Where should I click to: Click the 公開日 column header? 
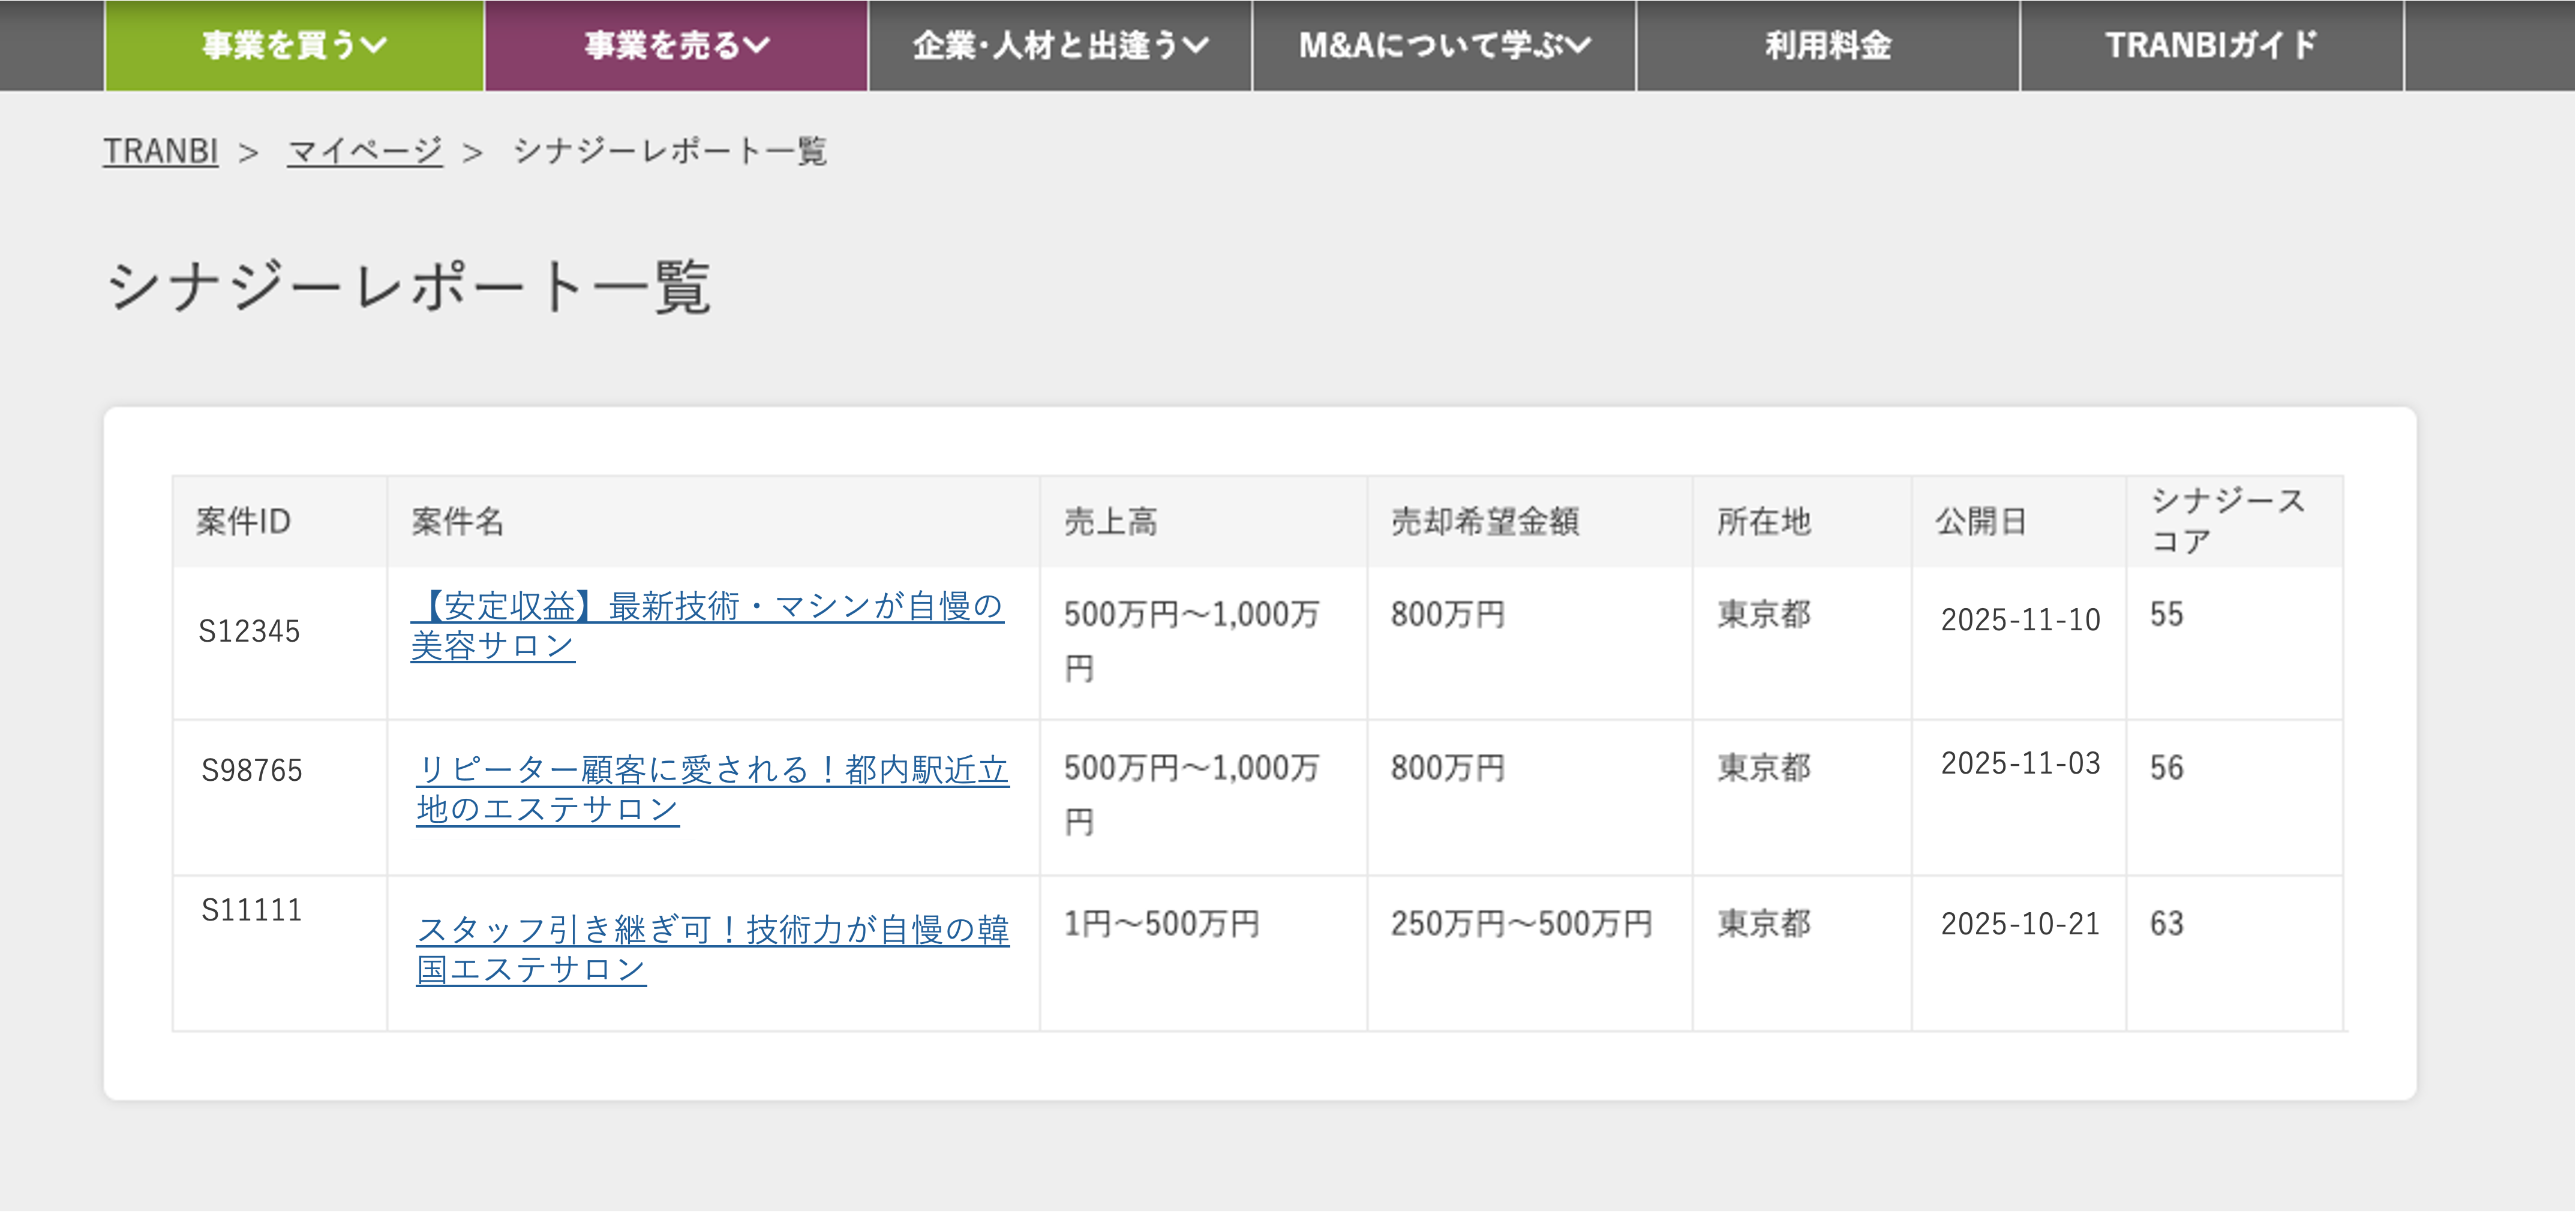coord(1980,521)
